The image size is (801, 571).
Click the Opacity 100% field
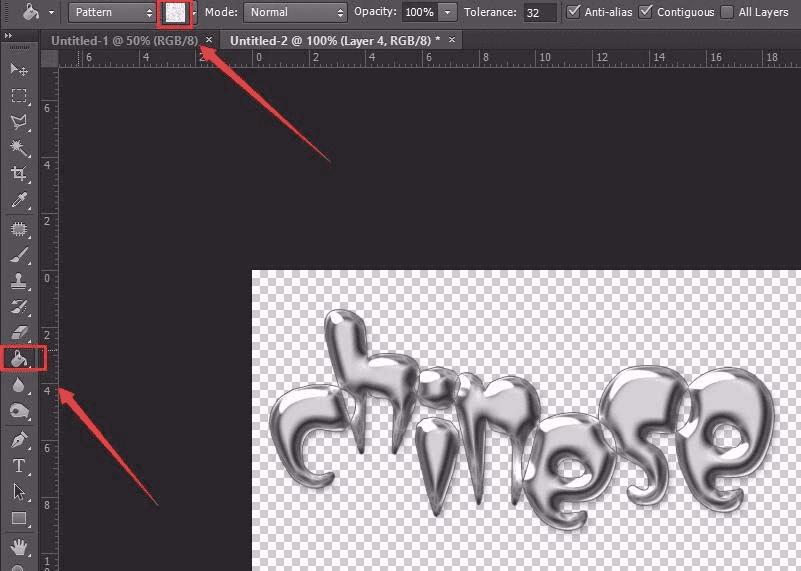coord(420,12)
